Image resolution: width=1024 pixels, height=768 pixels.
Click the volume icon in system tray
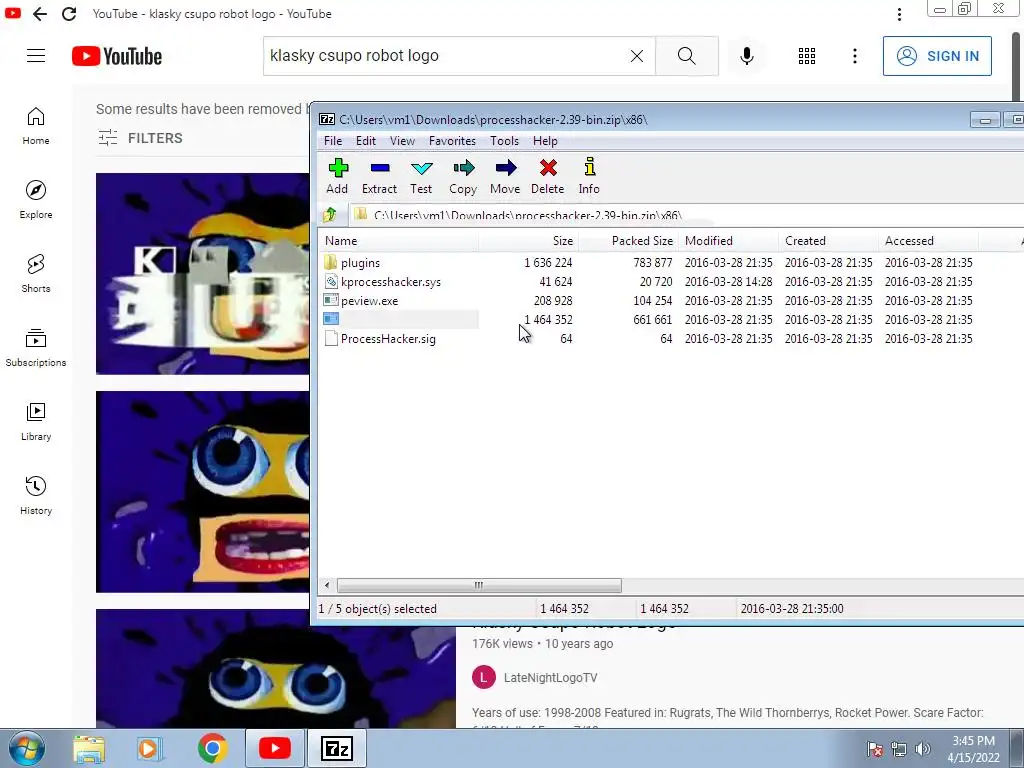point(923,749)
